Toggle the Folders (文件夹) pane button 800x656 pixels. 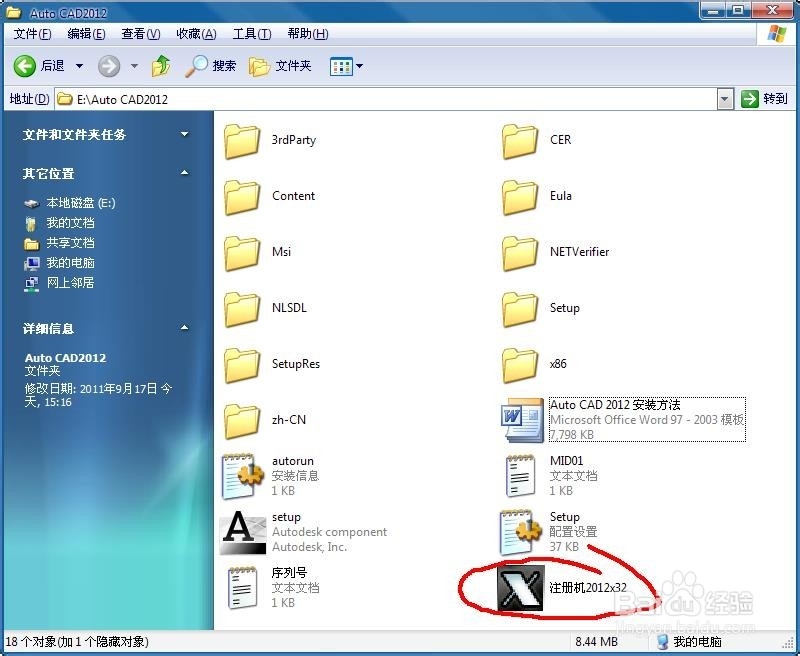click(x=280, y=66)
